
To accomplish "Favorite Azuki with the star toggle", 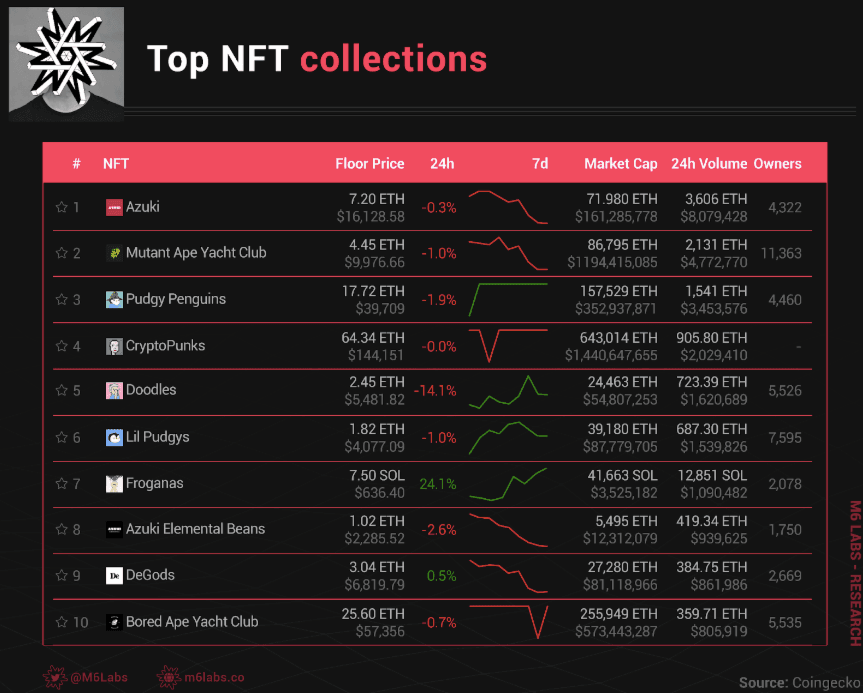I will pyautogui.click(x=61, y=208).
